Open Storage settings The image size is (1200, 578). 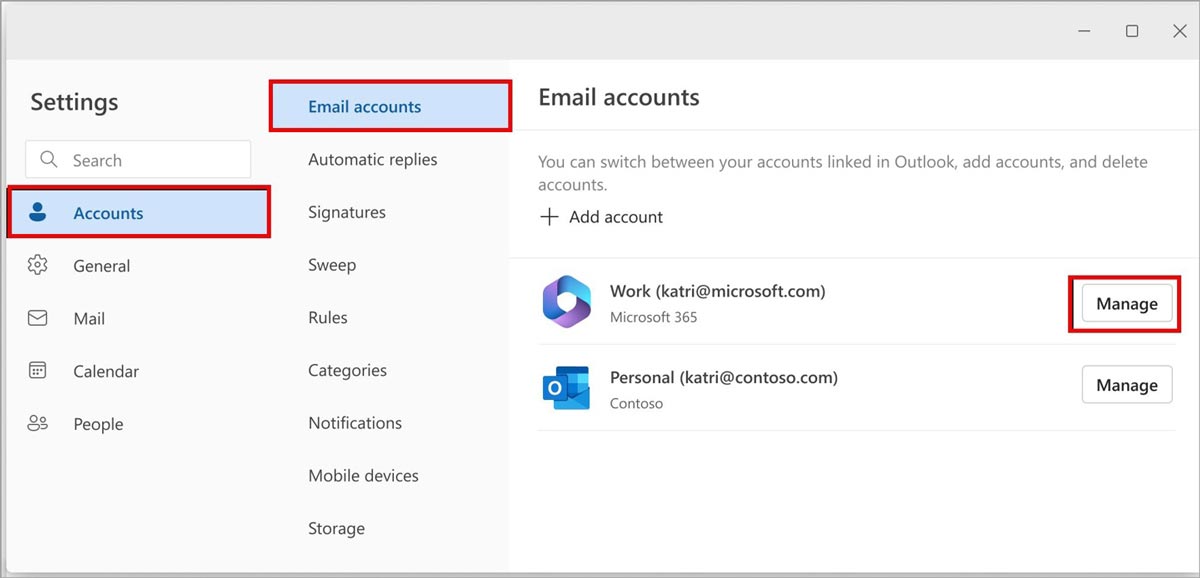click(x=336, y=529)
